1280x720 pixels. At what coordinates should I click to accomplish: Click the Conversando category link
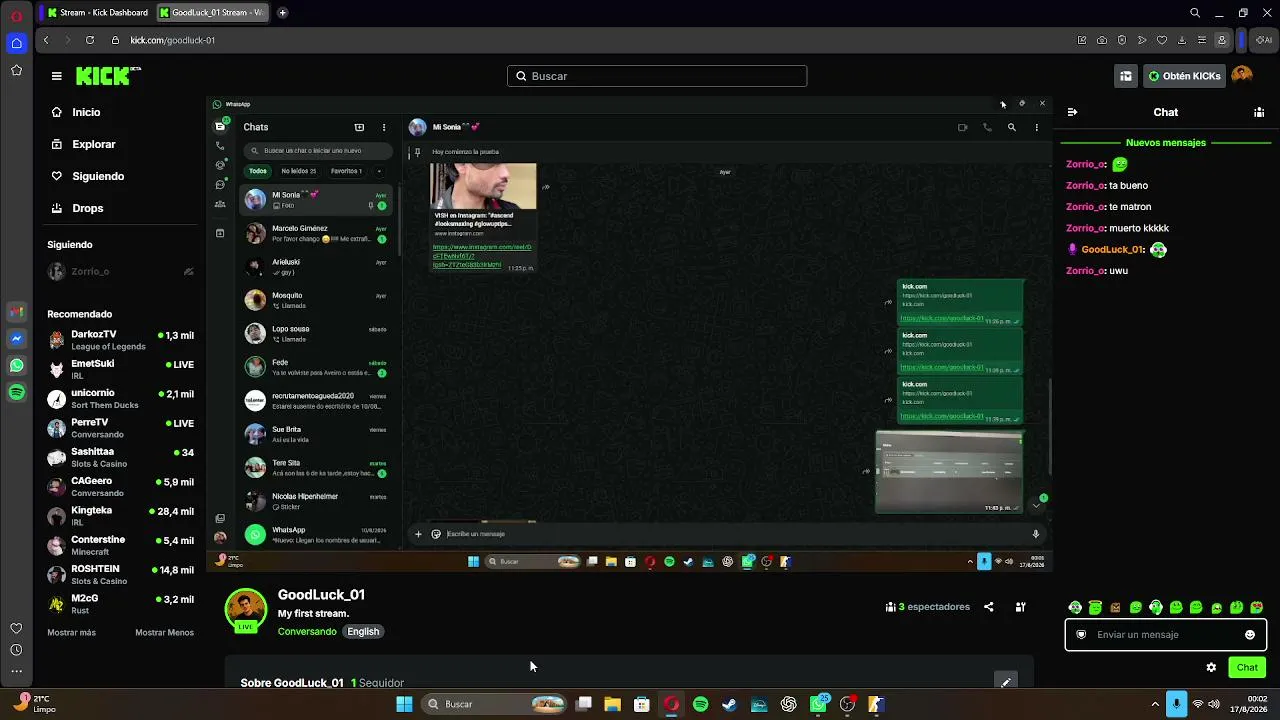click(307, 631)
